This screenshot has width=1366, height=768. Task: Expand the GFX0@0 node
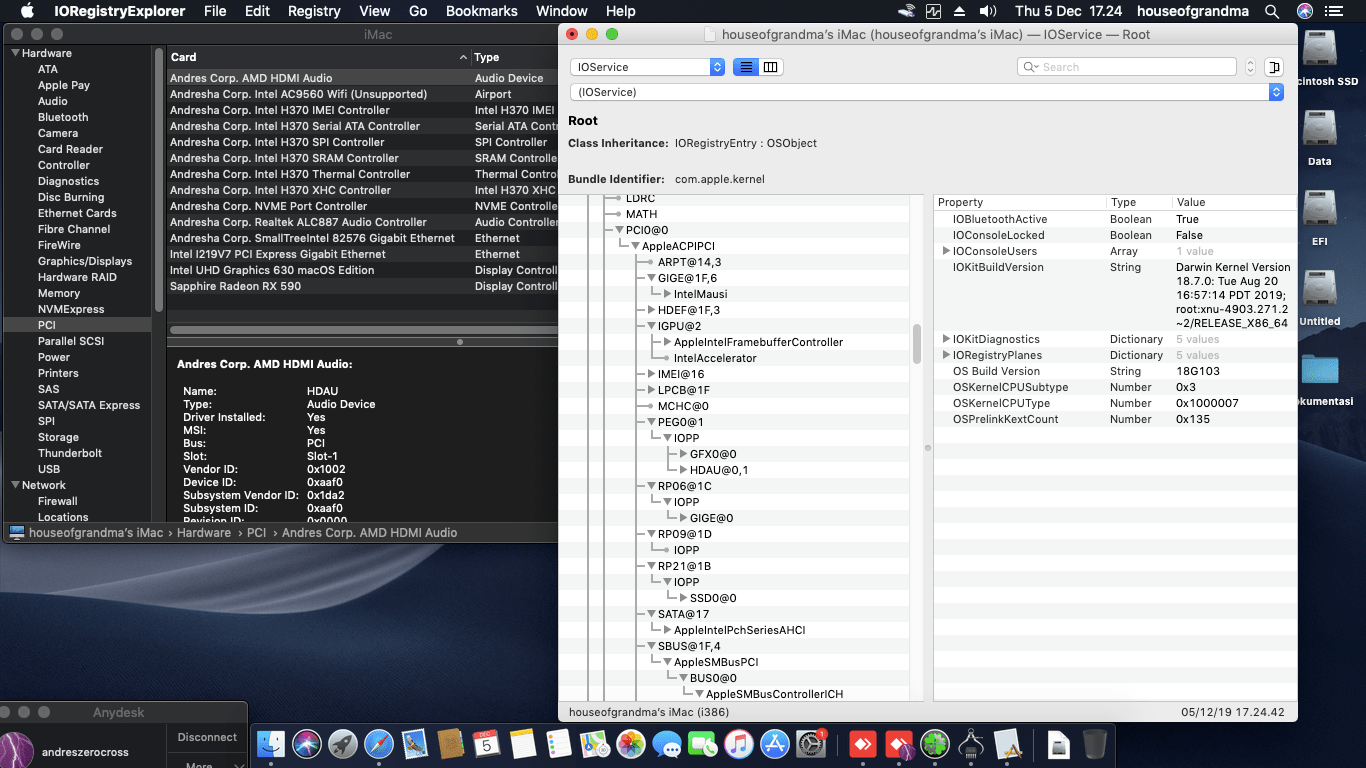(683, 454)
